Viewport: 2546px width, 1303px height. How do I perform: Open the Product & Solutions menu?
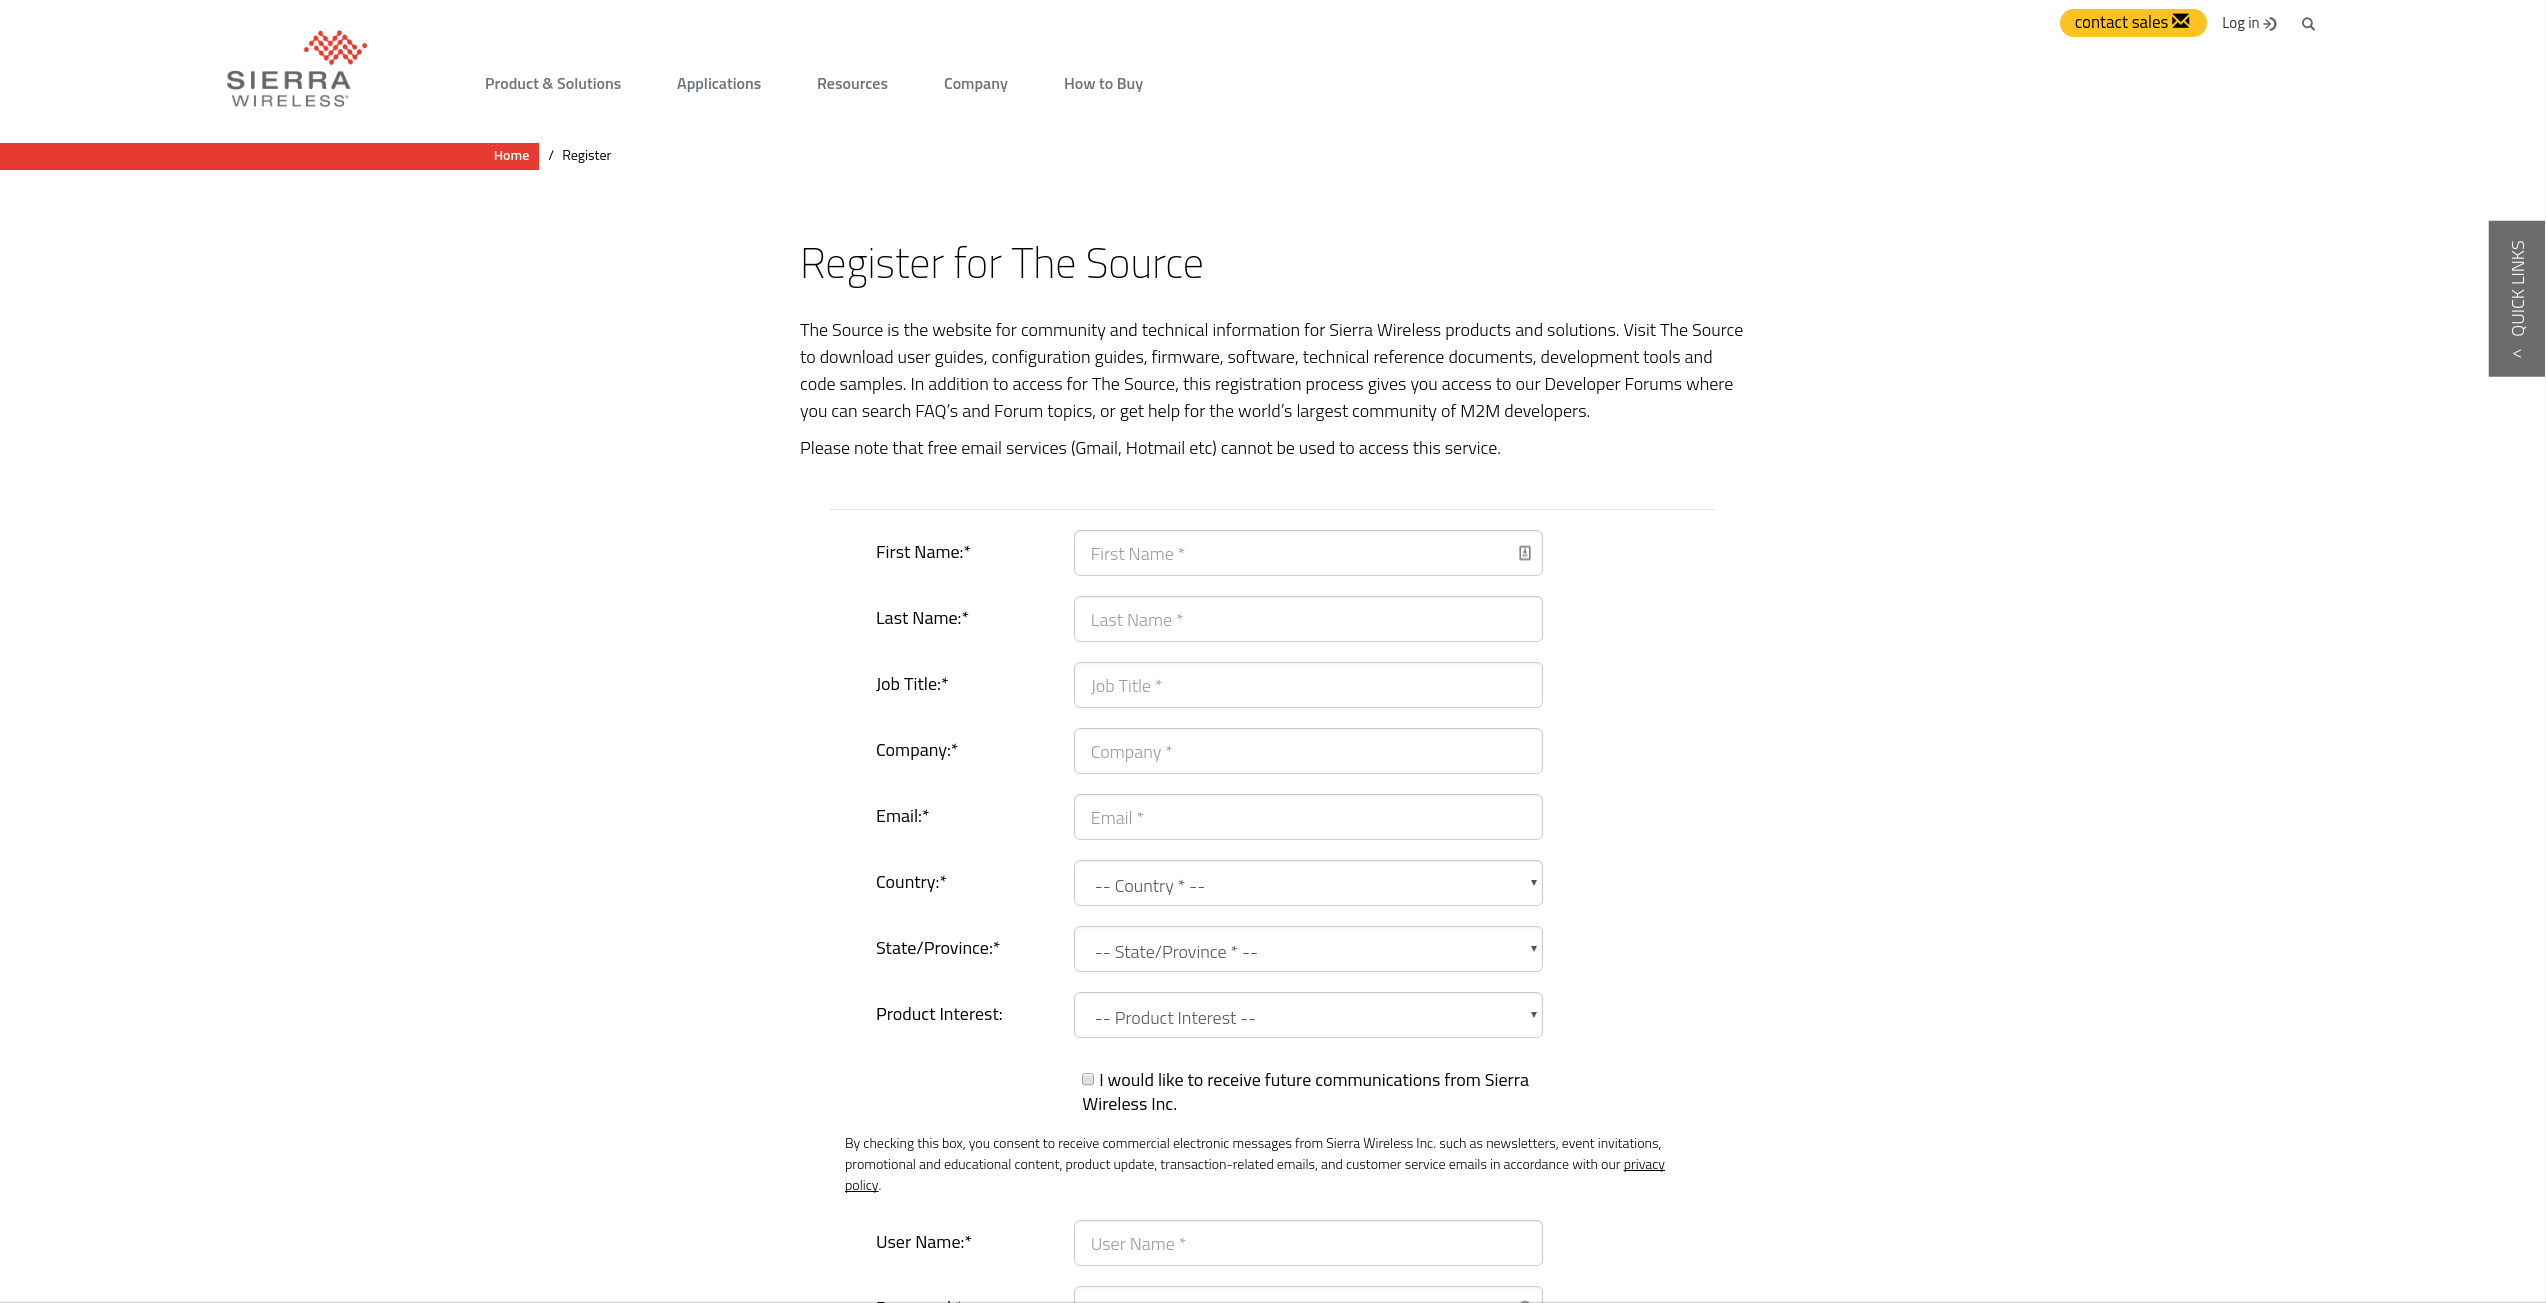pos(552,81)
